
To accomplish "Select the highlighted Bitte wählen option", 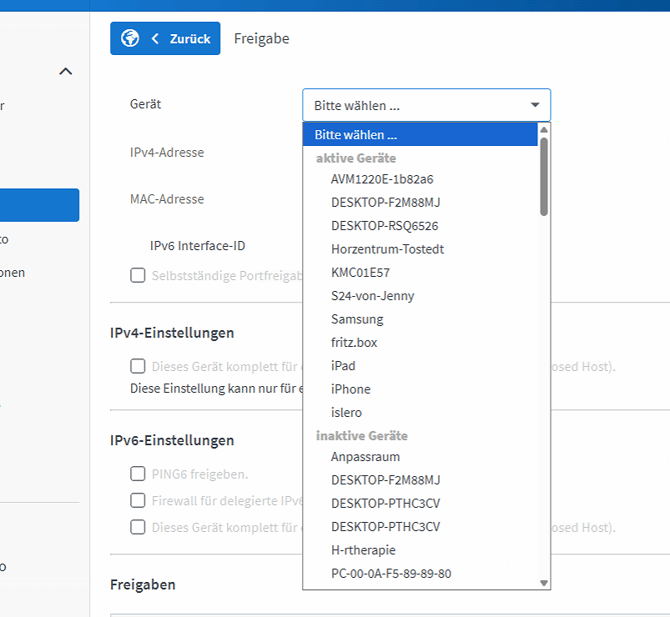I will click(x=420, y=134).
